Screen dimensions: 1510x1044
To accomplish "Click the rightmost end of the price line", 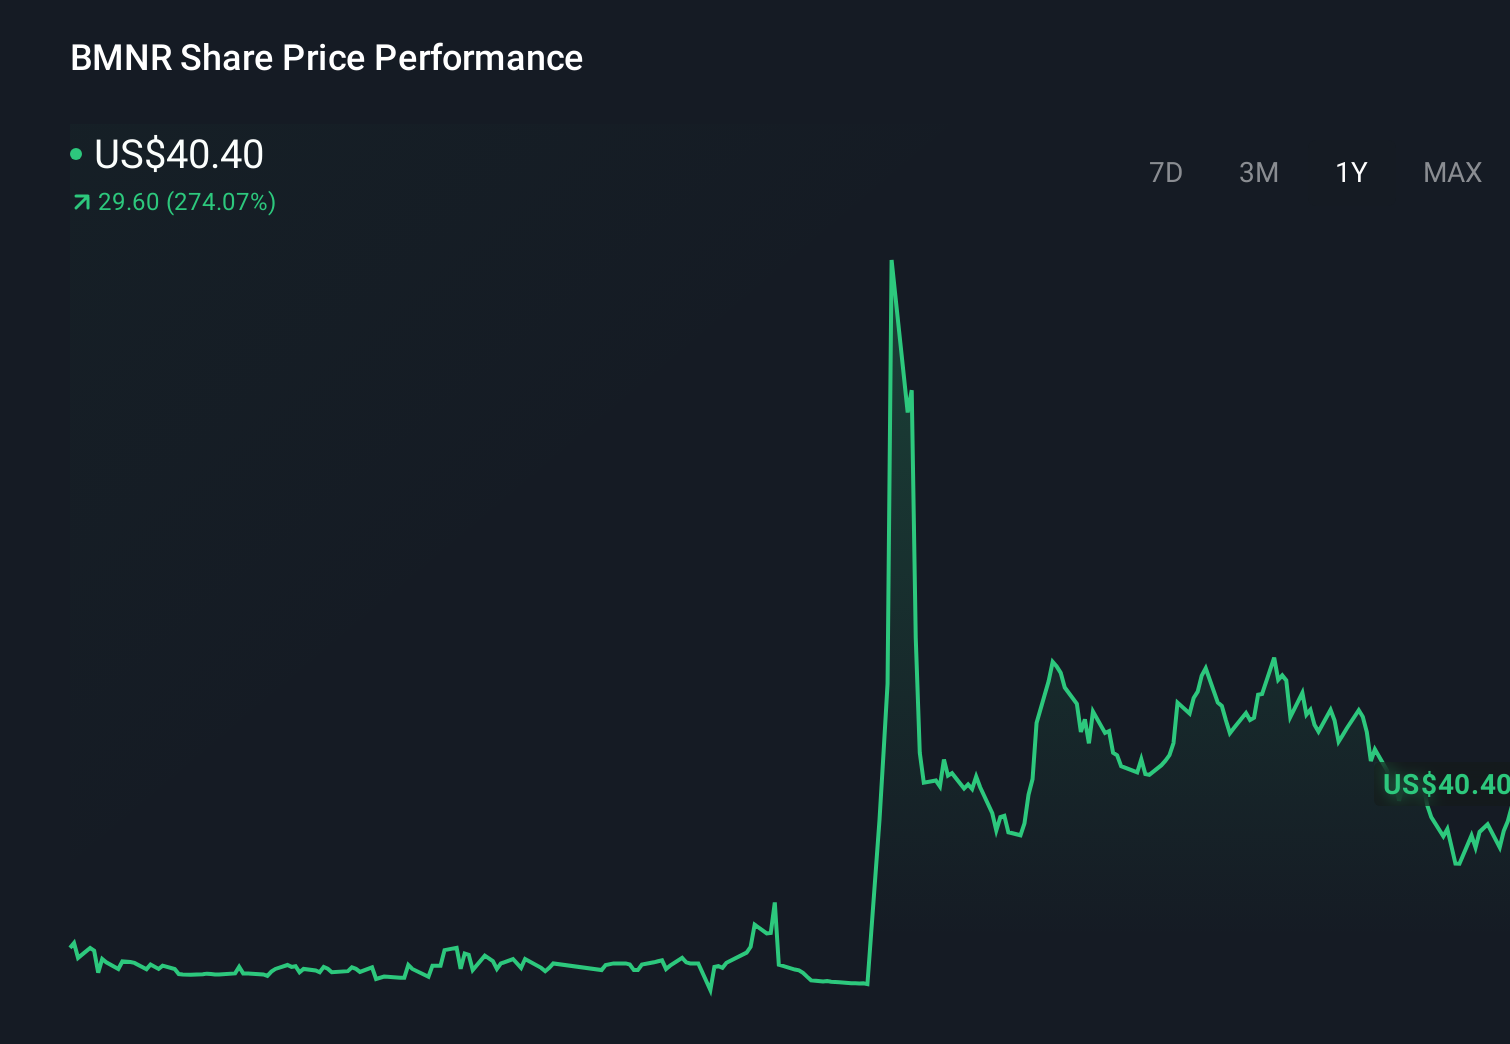I will tap(1508, 813).
